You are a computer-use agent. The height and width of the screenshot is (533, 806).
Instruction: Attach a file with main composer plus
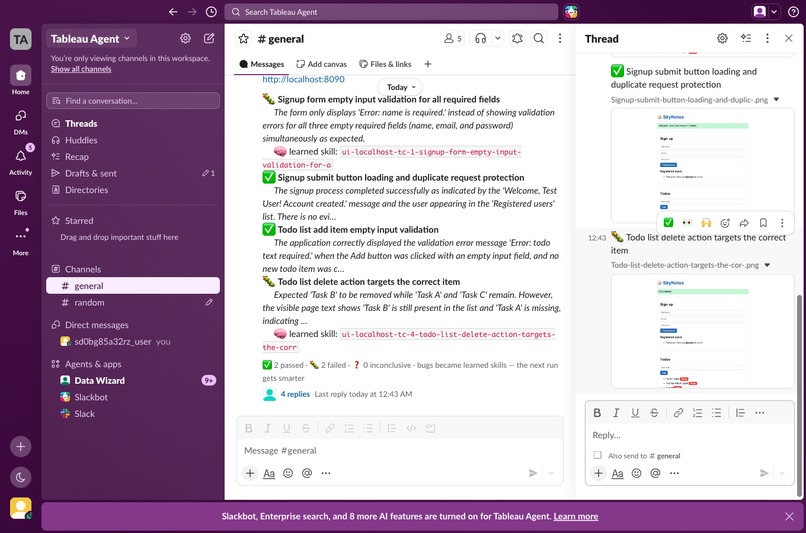pos(250,473)
